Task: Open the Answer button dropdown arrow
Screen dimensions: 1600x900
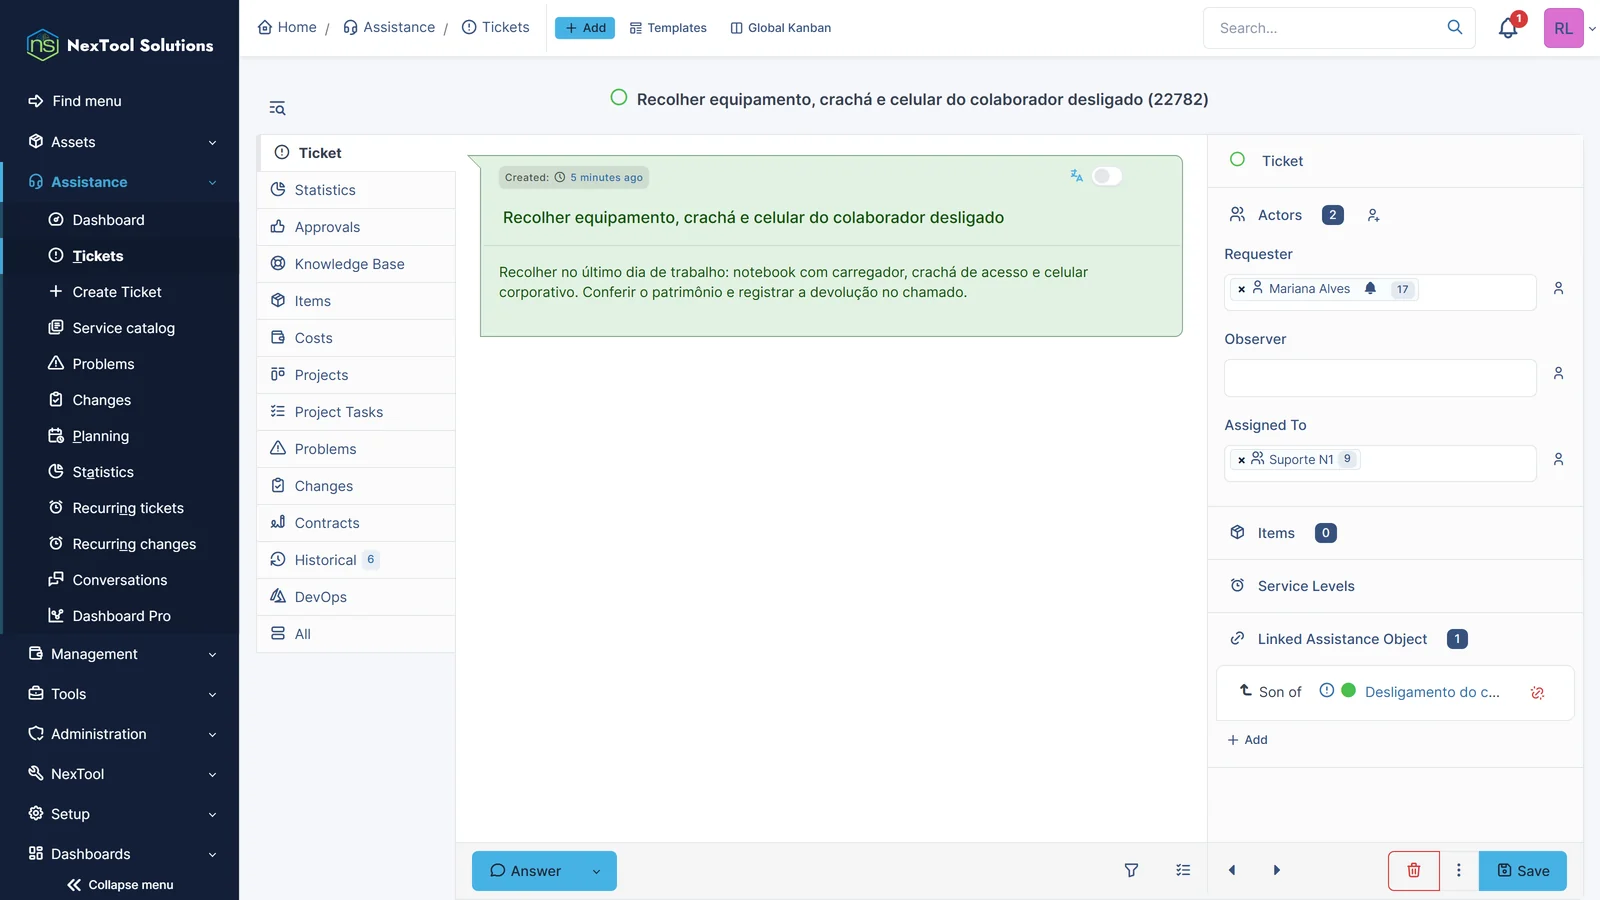Action: 597,872
